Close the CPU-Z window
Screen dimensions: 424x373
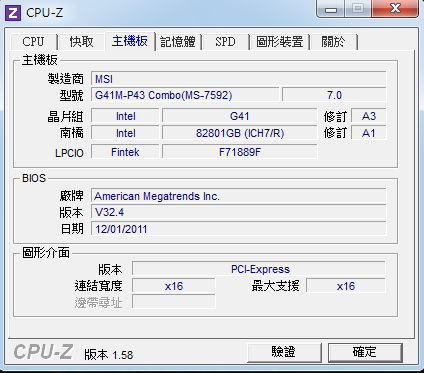click(395, 8)
